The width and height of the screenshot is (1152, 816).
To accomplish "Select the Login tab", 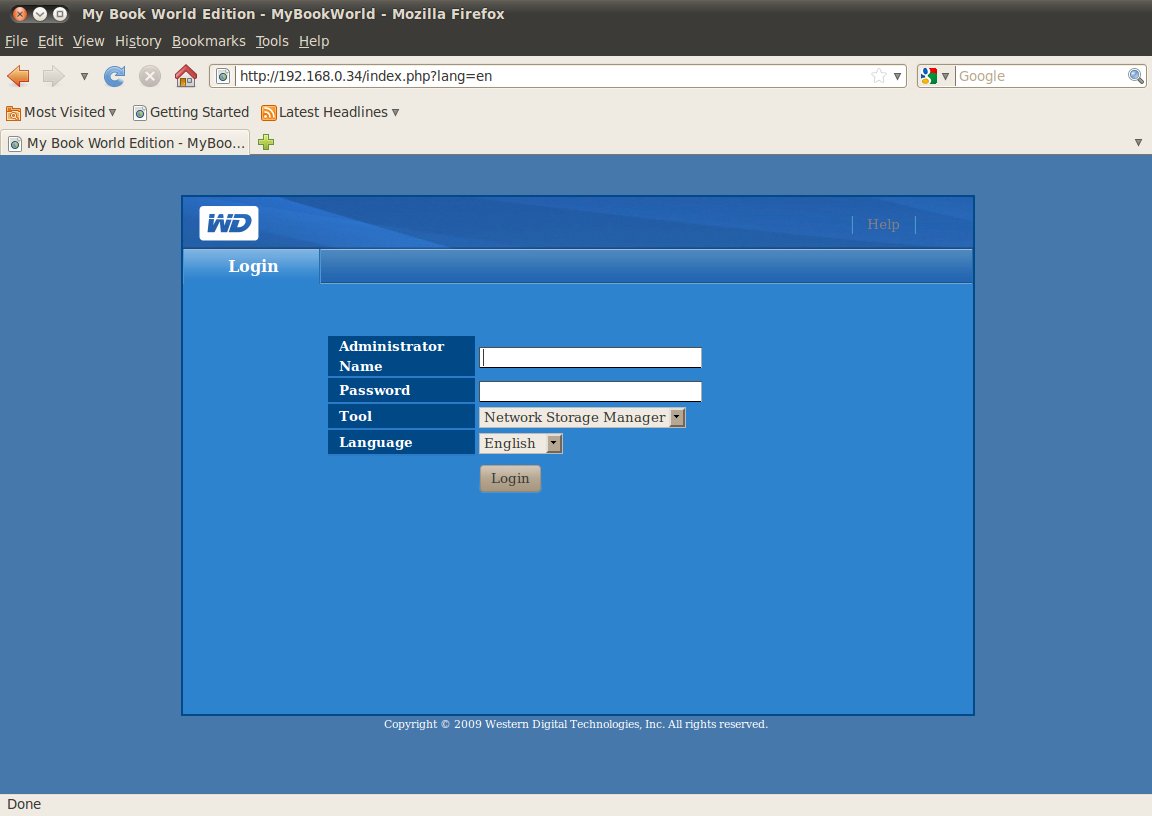I will [252, 266].
